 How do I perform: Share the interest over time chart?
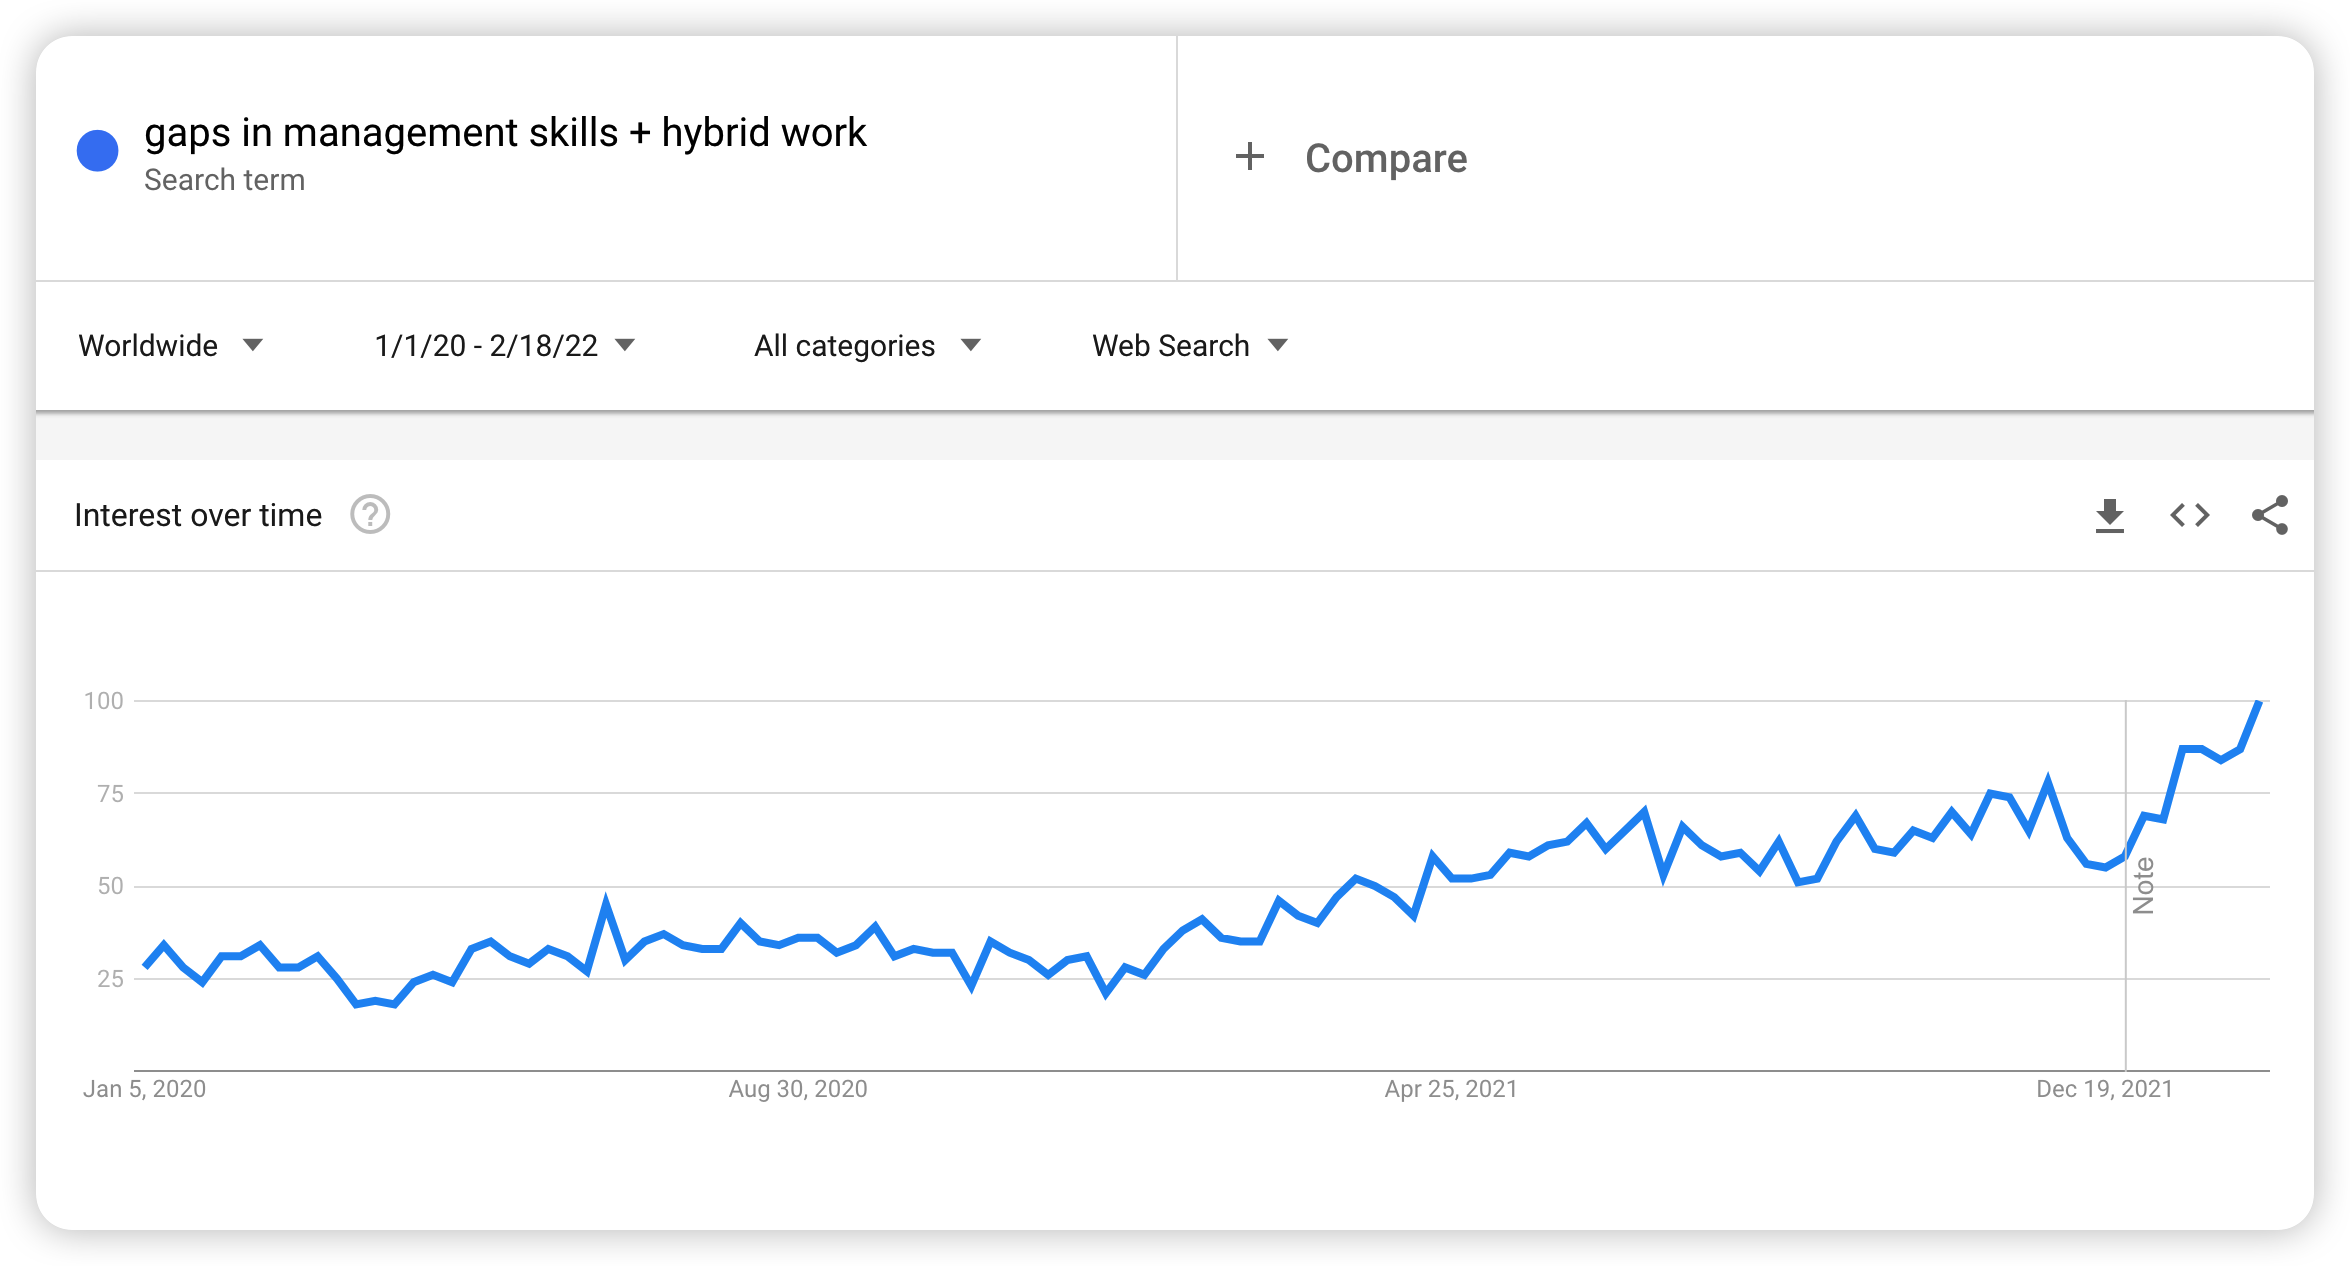[x=2269, y=516]
